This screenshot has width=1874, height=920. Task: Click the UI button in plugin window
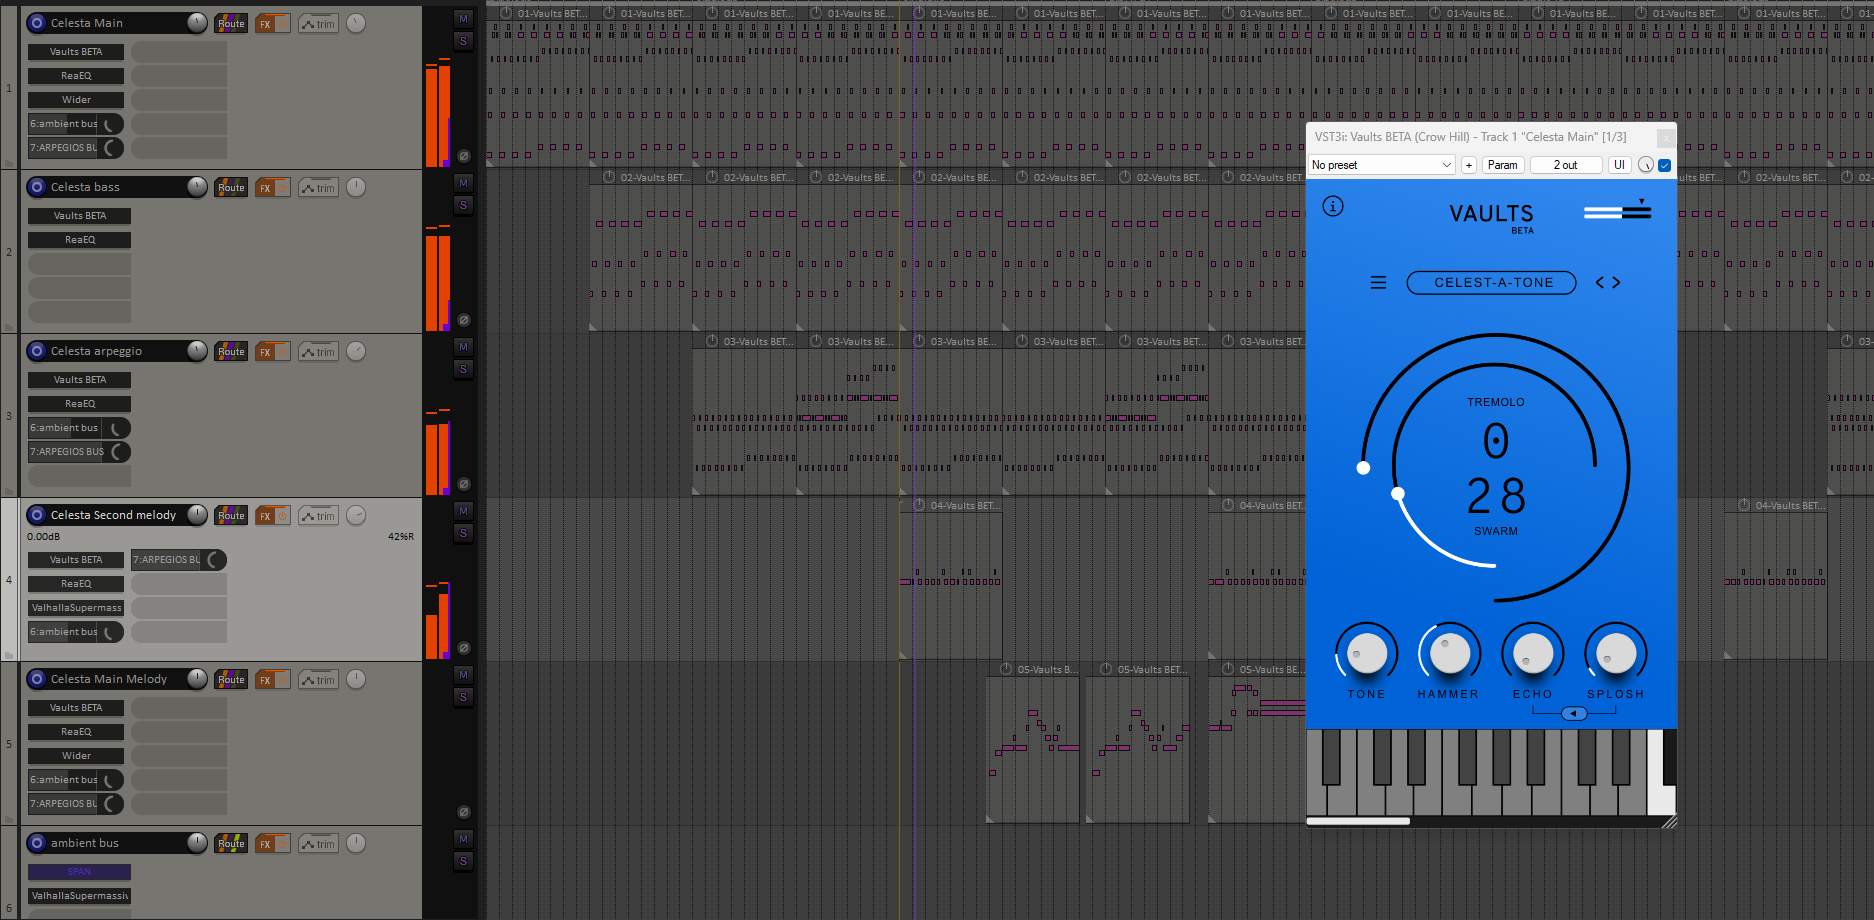pyautogui.click(x=1619, y=165)
